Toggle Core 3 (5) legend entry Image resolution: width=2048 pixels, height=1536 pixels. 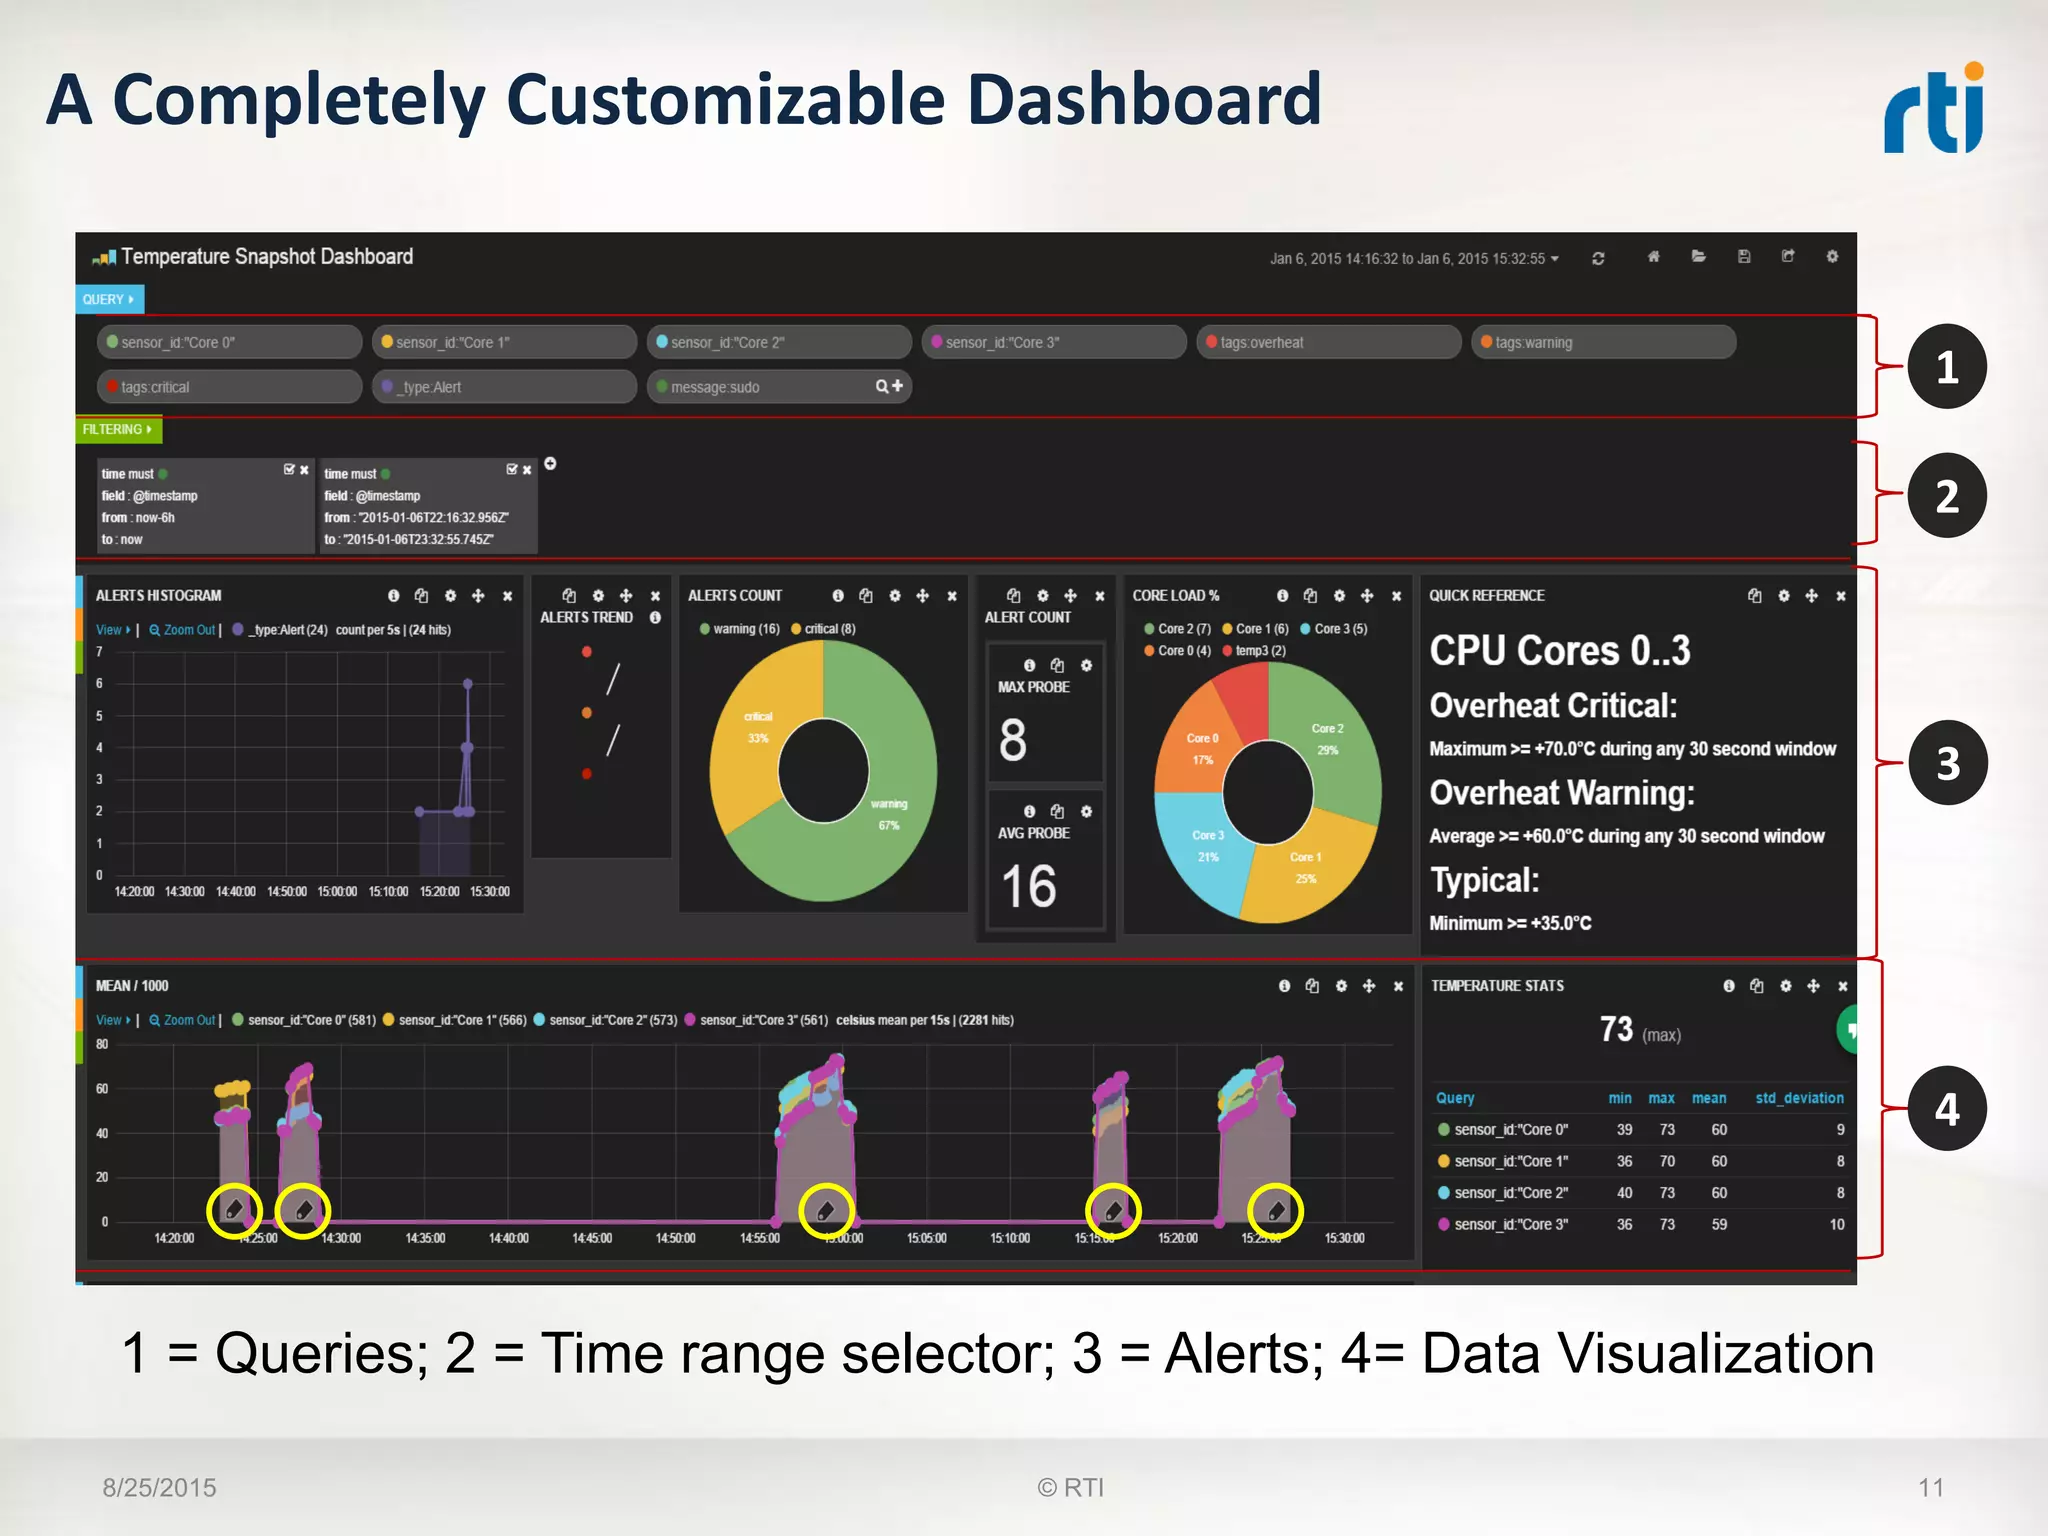pyautogui.click(x=1333, y=629)
